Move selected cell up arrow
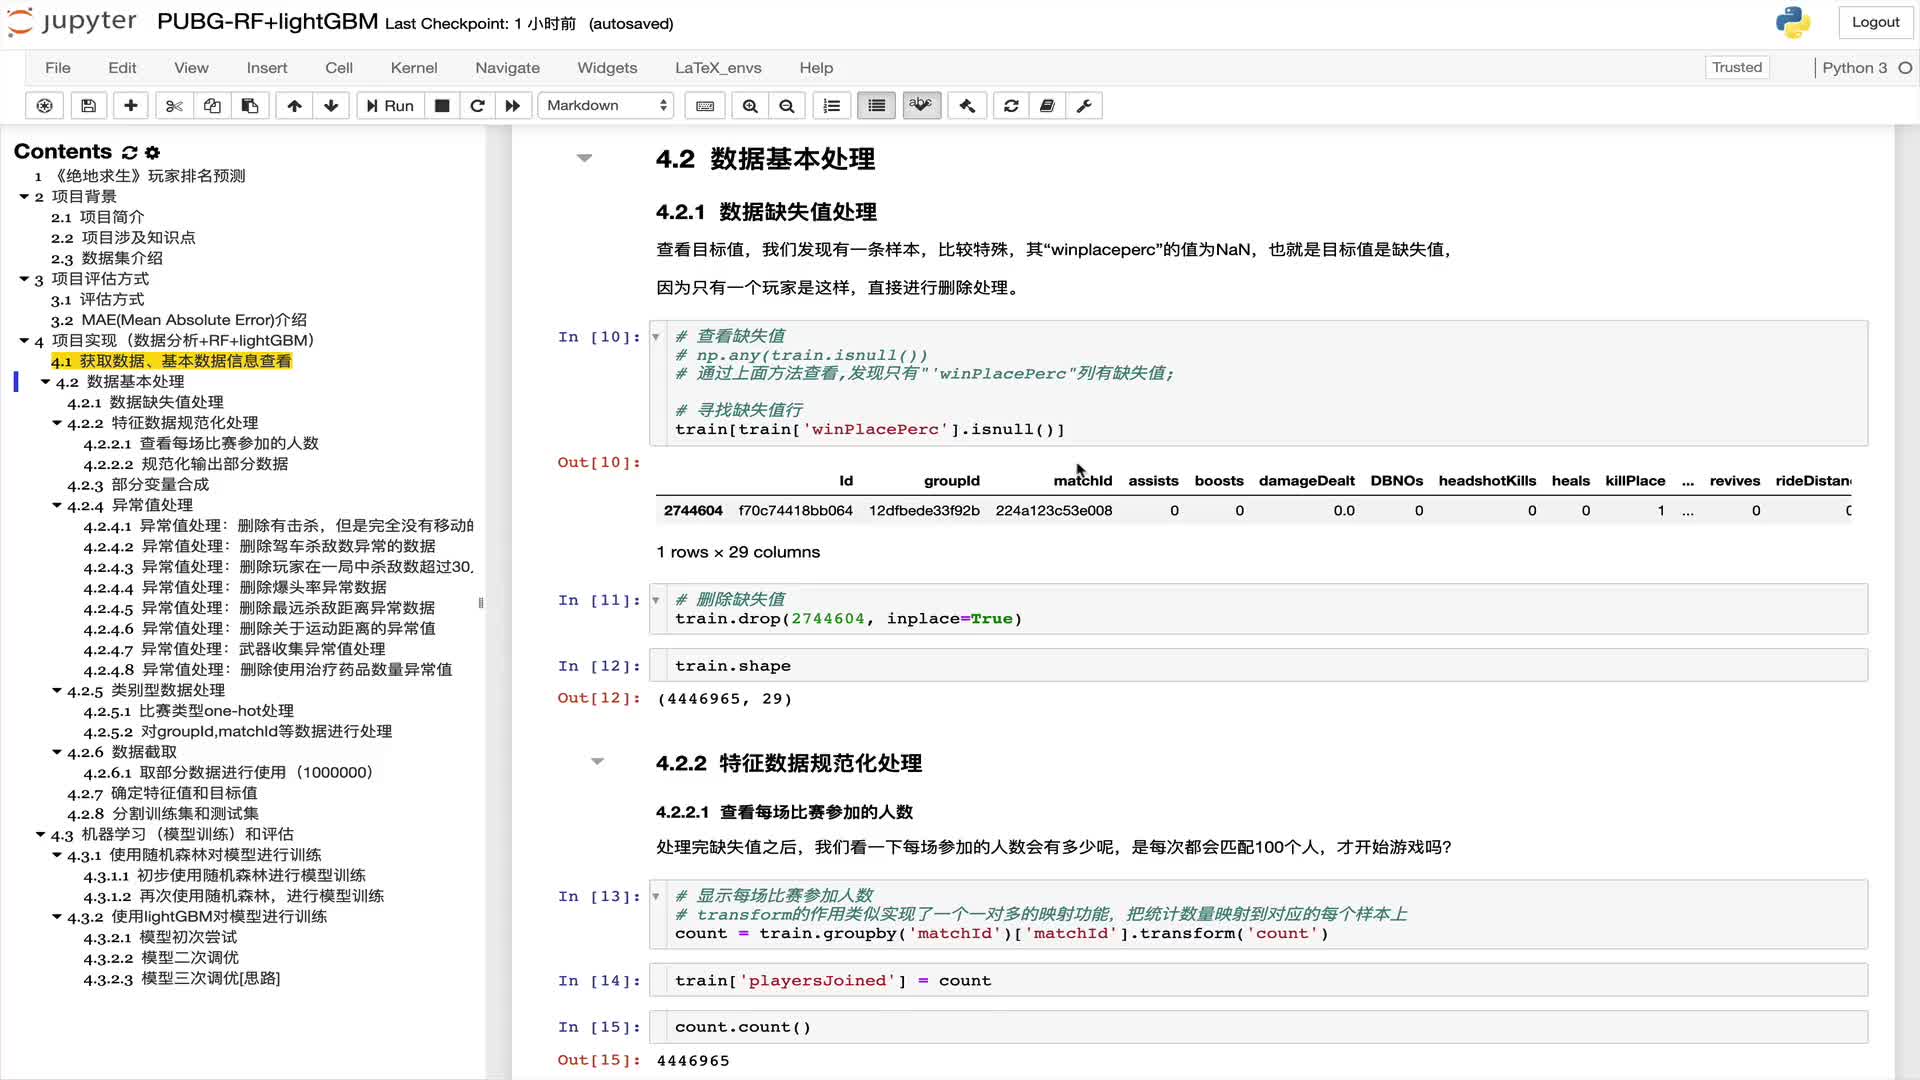Screen dimensions: 1920x1080 pos(294,106)
